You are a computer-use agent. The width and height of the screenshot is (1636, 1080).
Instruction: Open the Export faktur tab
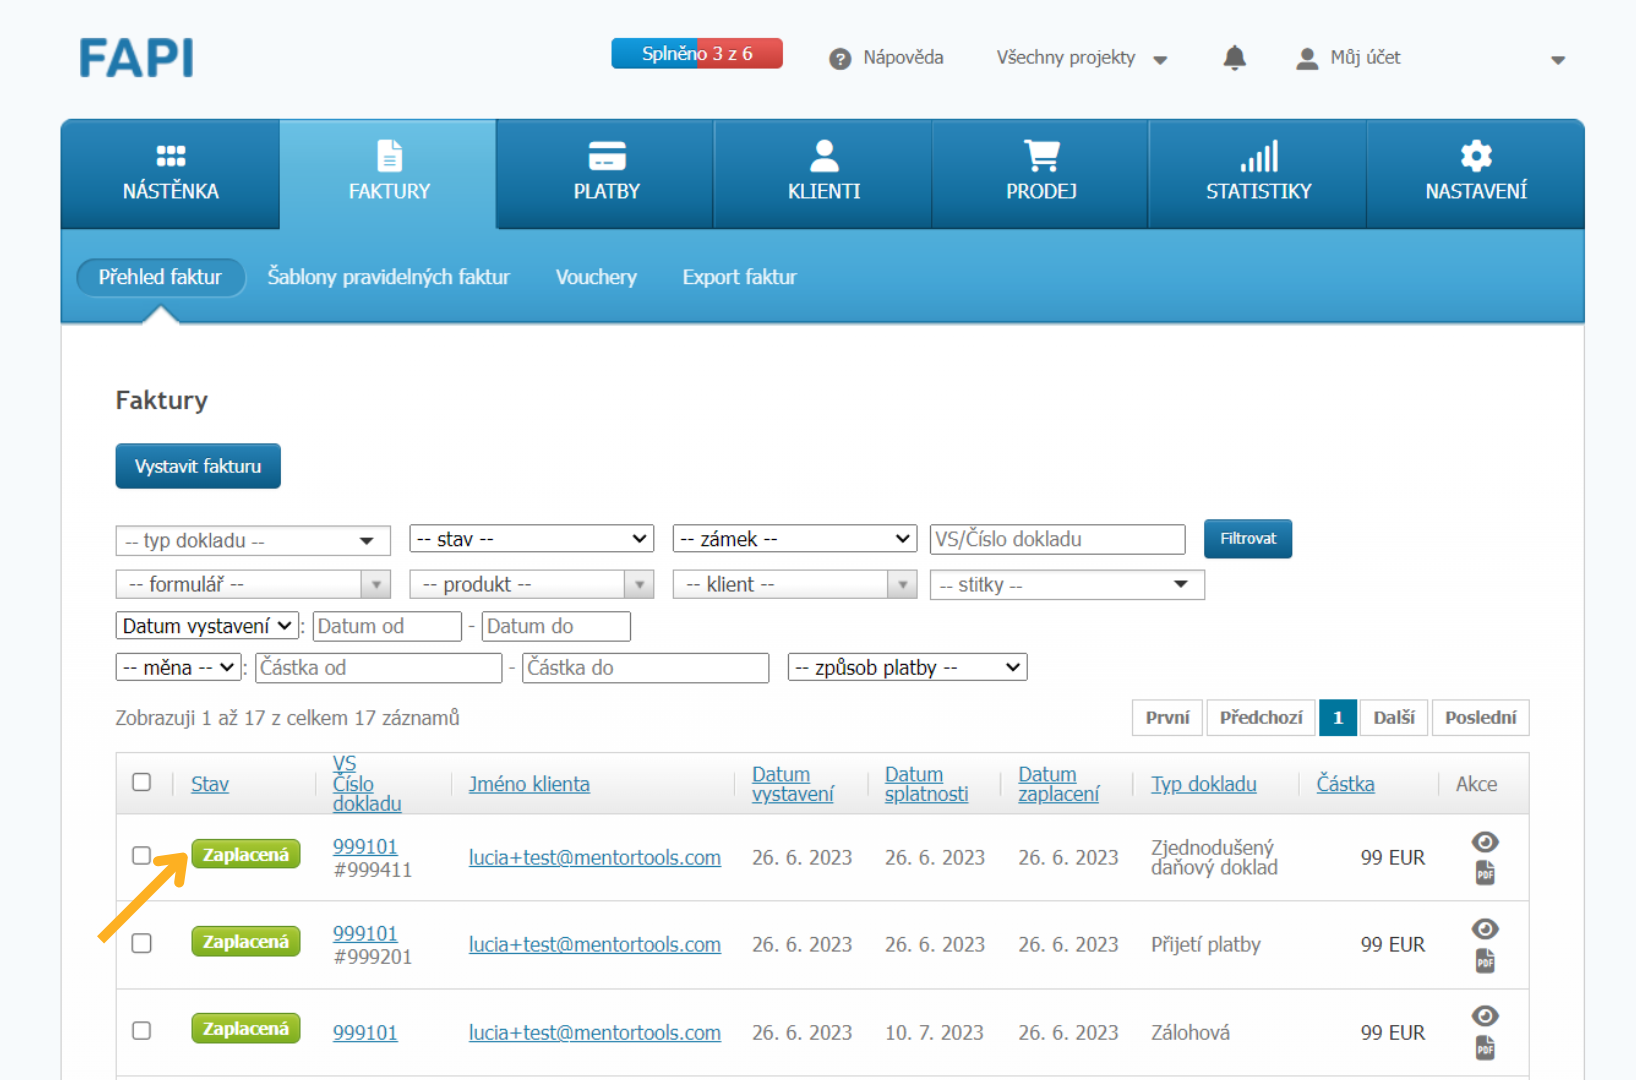click(739, 277)
